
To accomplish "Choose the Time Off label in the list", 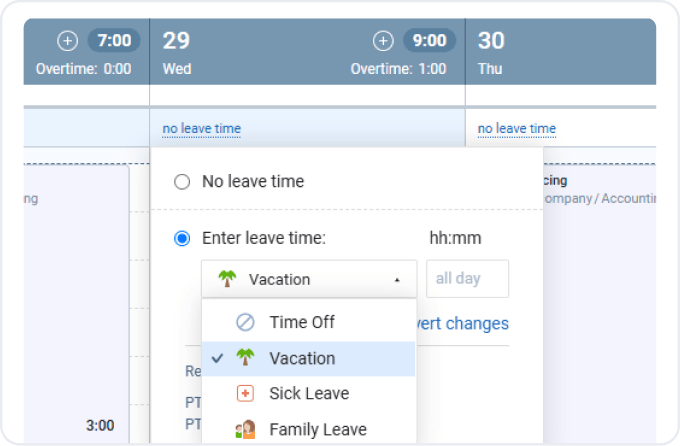I will point(302,322).
